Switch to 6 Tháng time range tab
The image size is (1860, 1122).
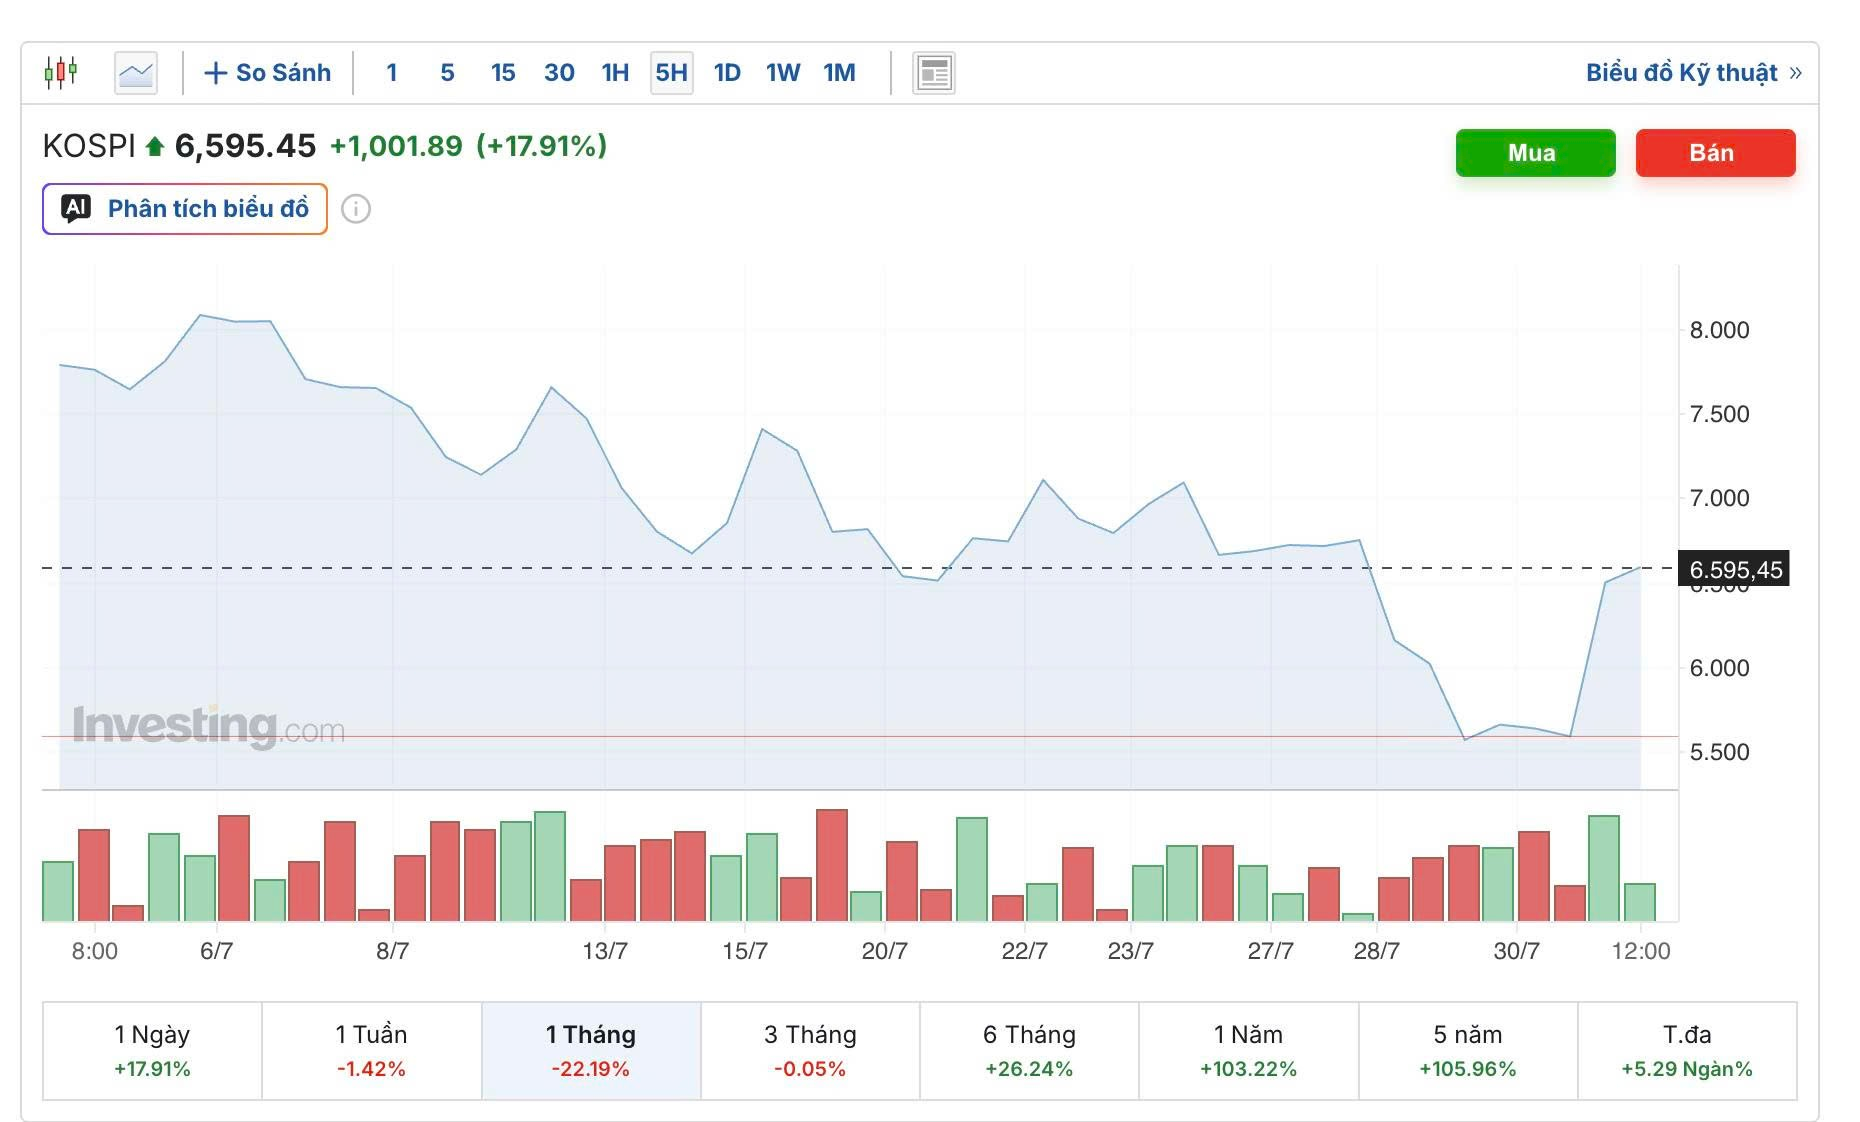click(x=1029, y=1050)
